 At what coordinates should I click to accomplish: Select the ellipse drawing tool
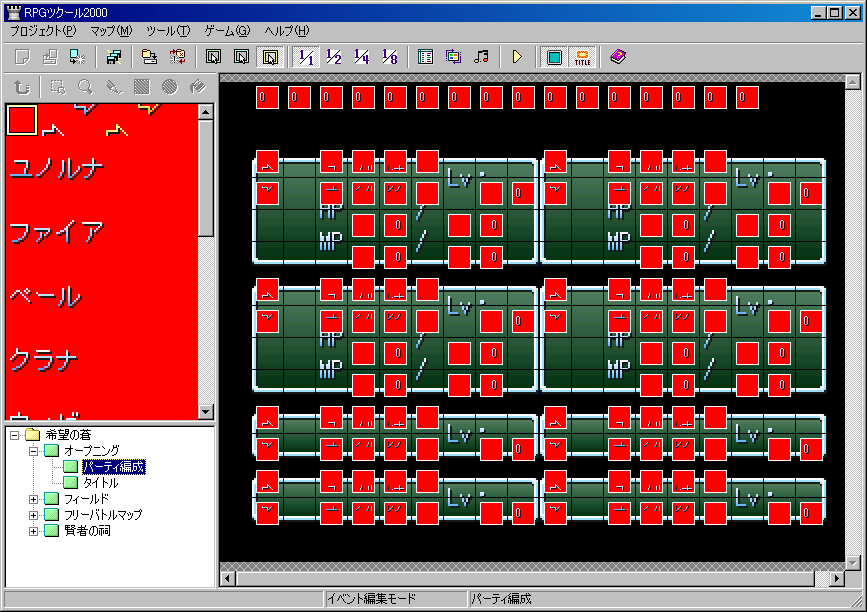[x=170, y=87]
